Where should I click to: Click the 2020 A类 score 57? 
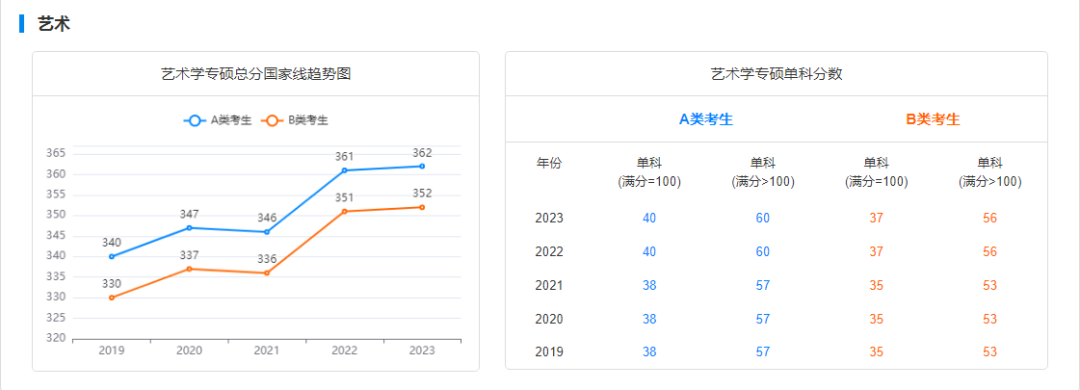coord(762,319)
